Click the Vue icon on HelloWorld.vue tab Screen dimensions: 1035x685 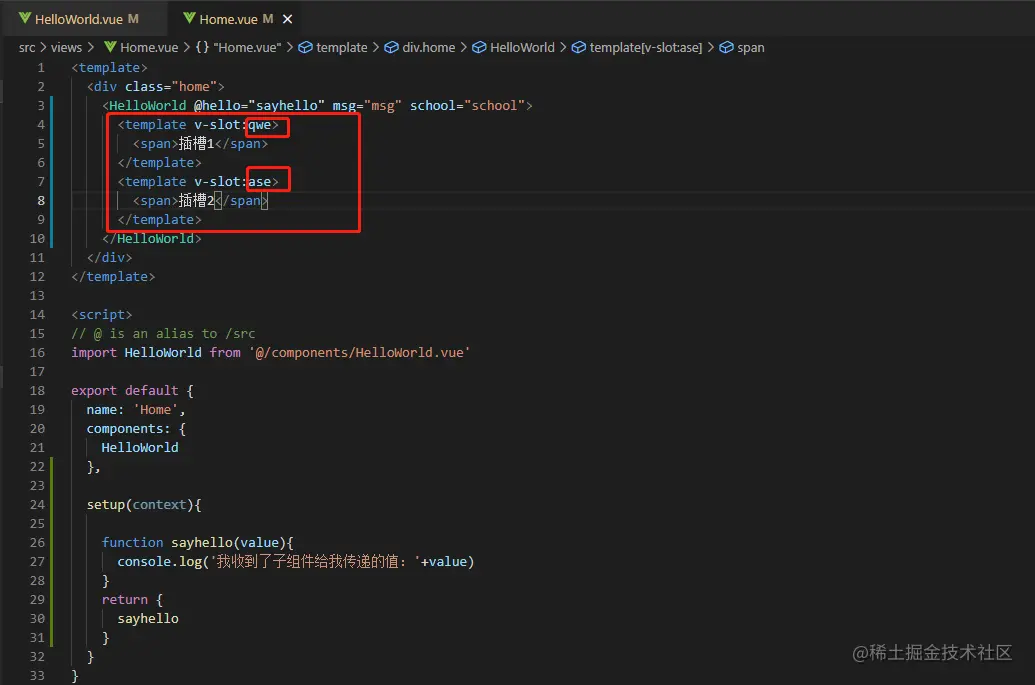click(x=25, y=18)
